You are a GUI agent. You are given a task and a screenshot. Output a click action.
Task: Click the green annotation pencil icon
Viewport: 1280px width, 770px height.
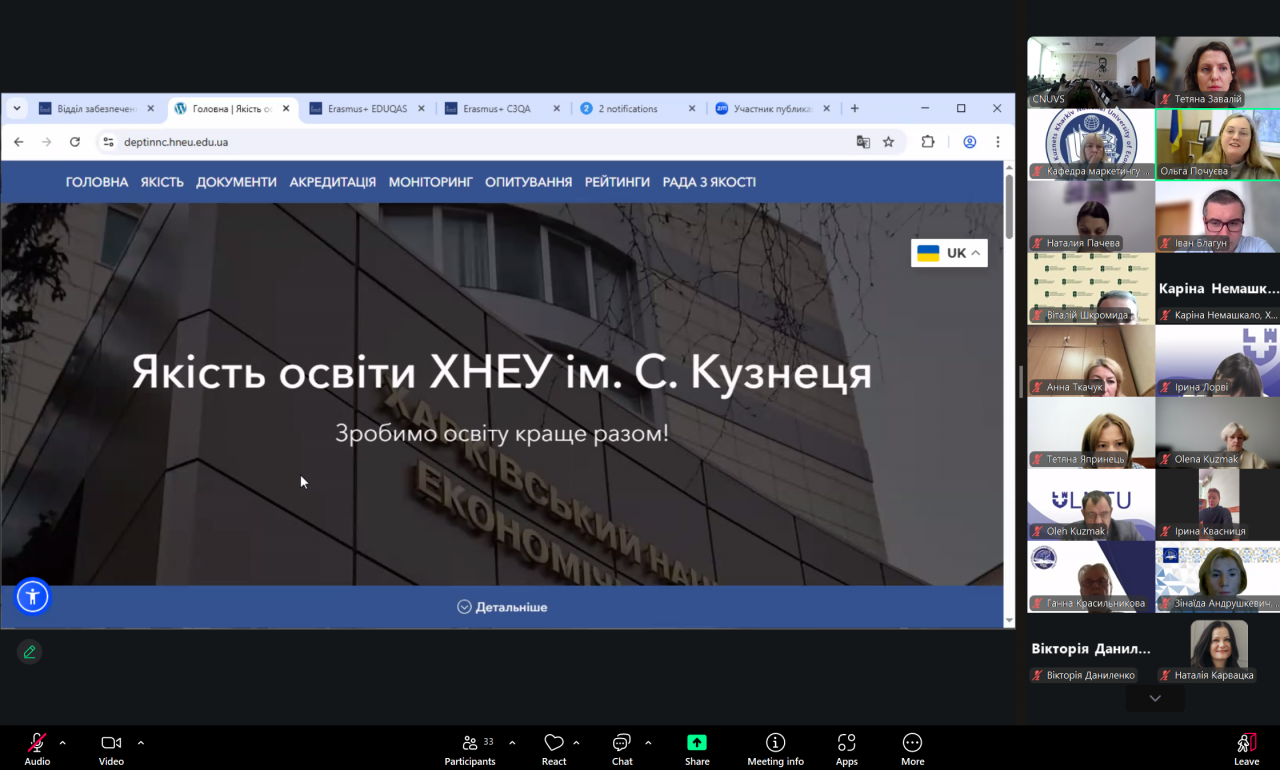(x=30, y=652)
